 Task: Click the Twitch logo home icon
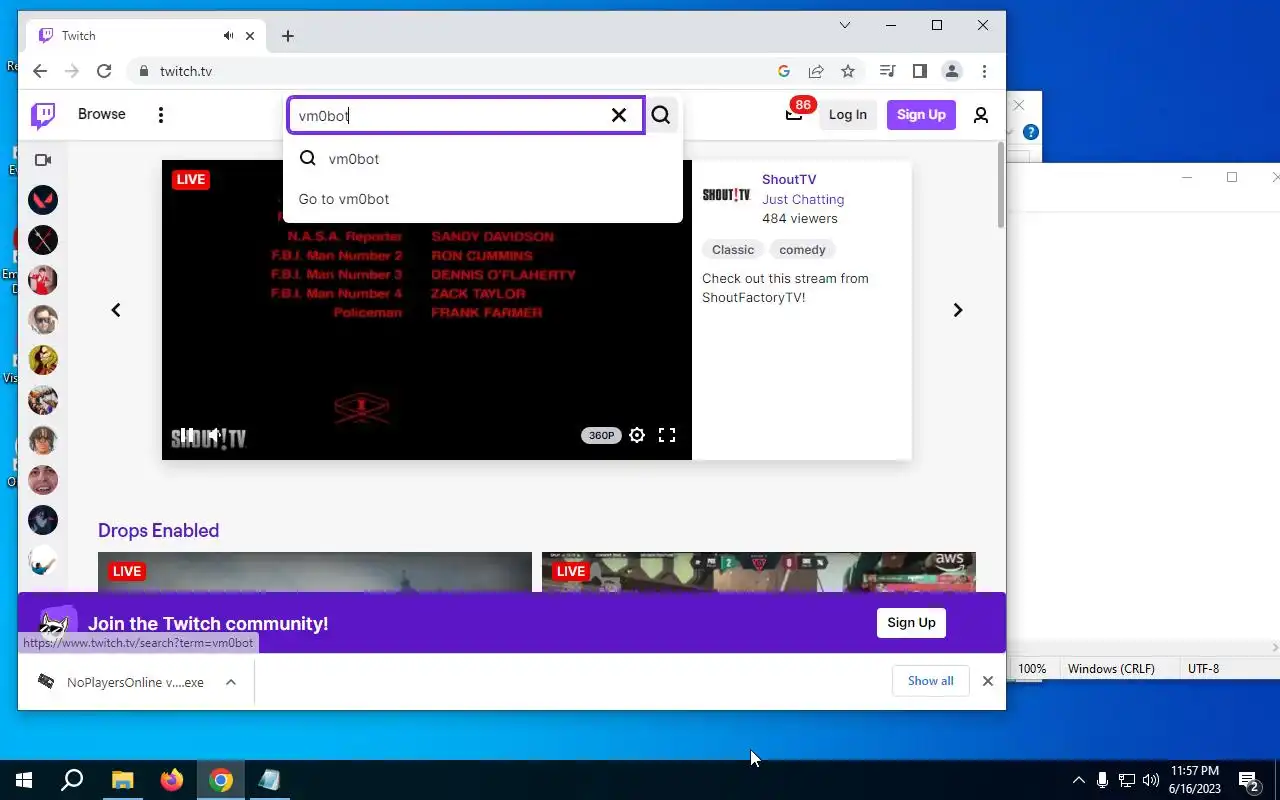[x=43, y=115]
